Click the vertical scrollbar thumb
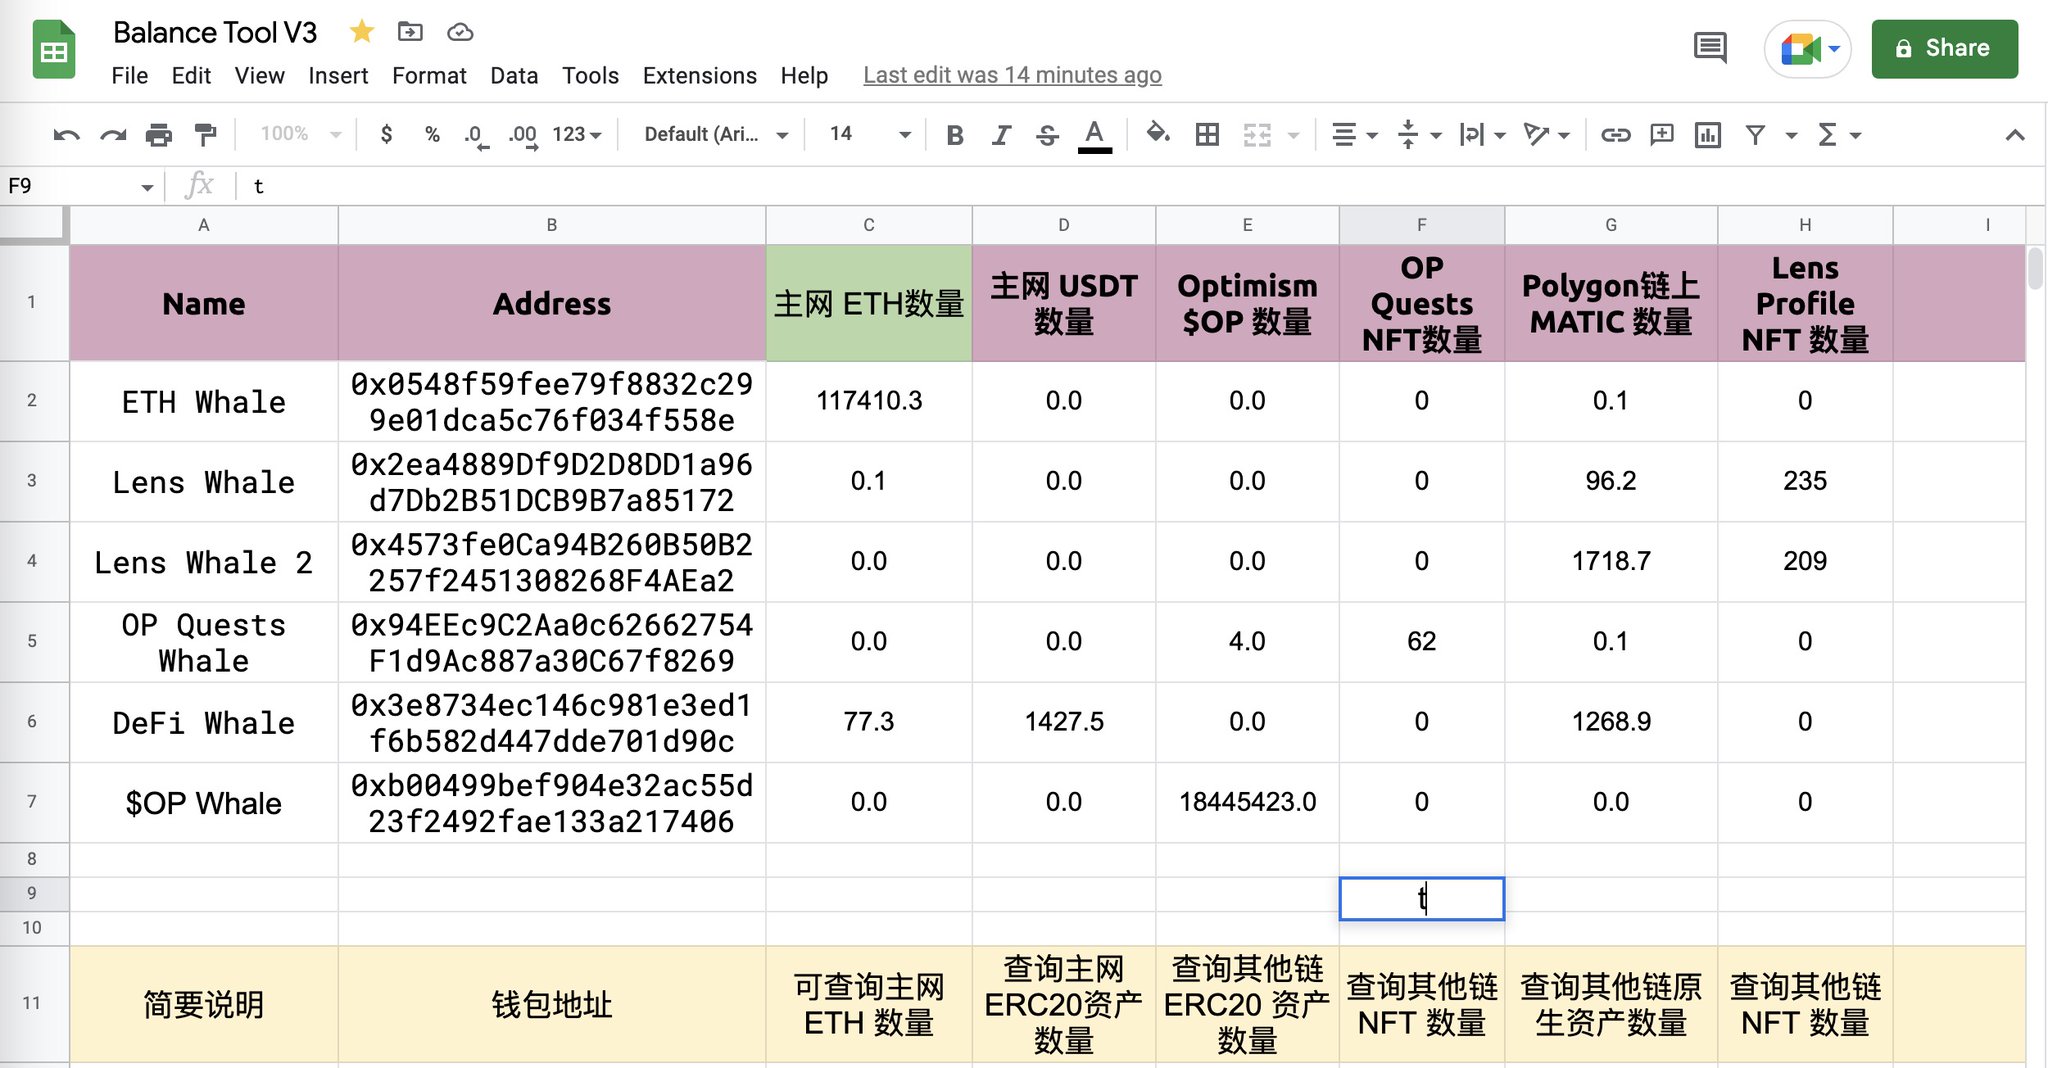This screenshot has height=1068, width=2048. (2035, 268)
